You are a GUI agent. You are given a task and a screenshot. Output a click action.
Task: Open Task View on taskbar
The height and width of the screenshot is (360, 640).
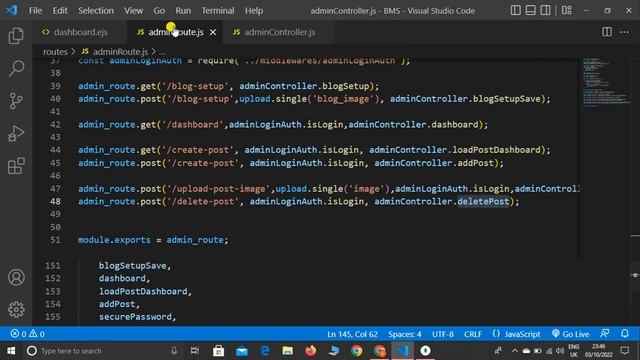tap(195, 351)
